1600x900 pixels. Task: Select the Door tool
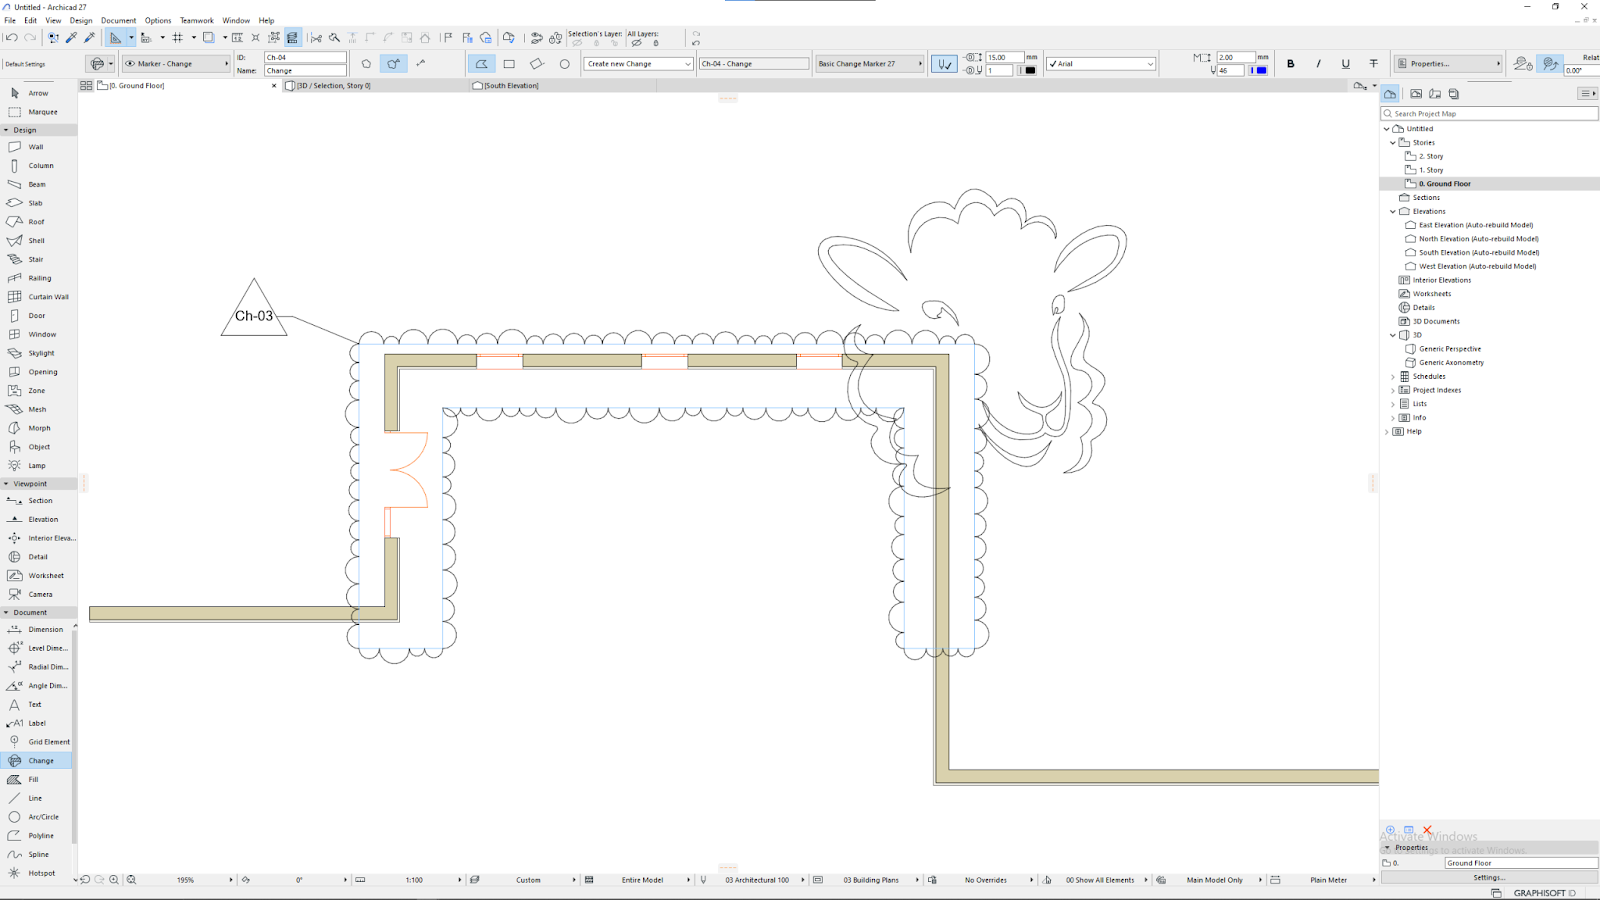click(36, 316)
